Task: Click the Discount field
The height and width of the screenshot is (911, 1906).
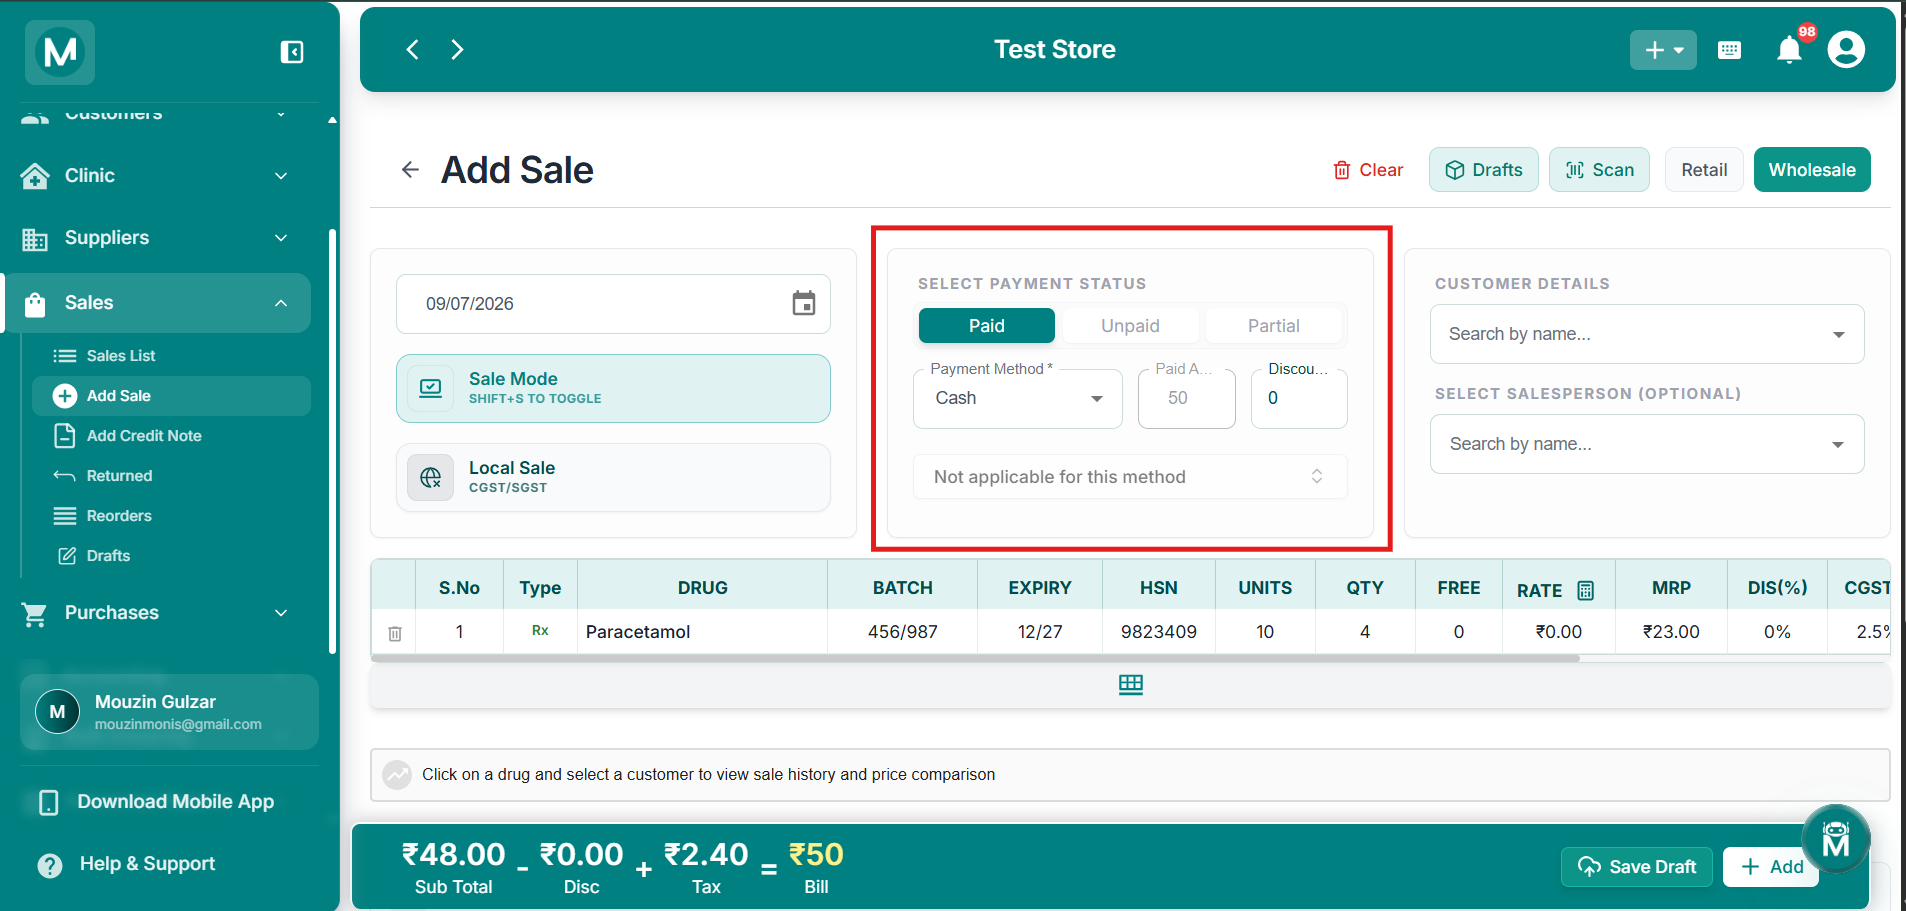Action: pos(1299,398)
